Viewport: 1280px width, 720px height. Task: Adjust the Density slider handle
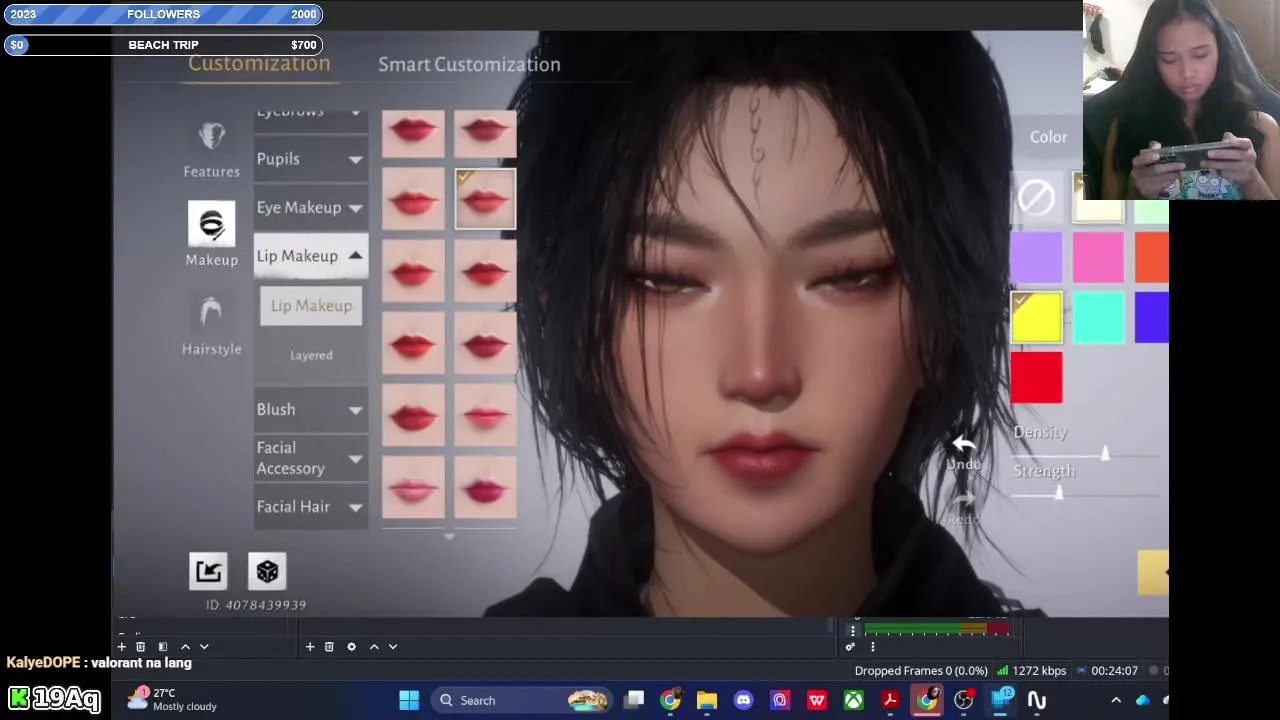[1105, 453]
